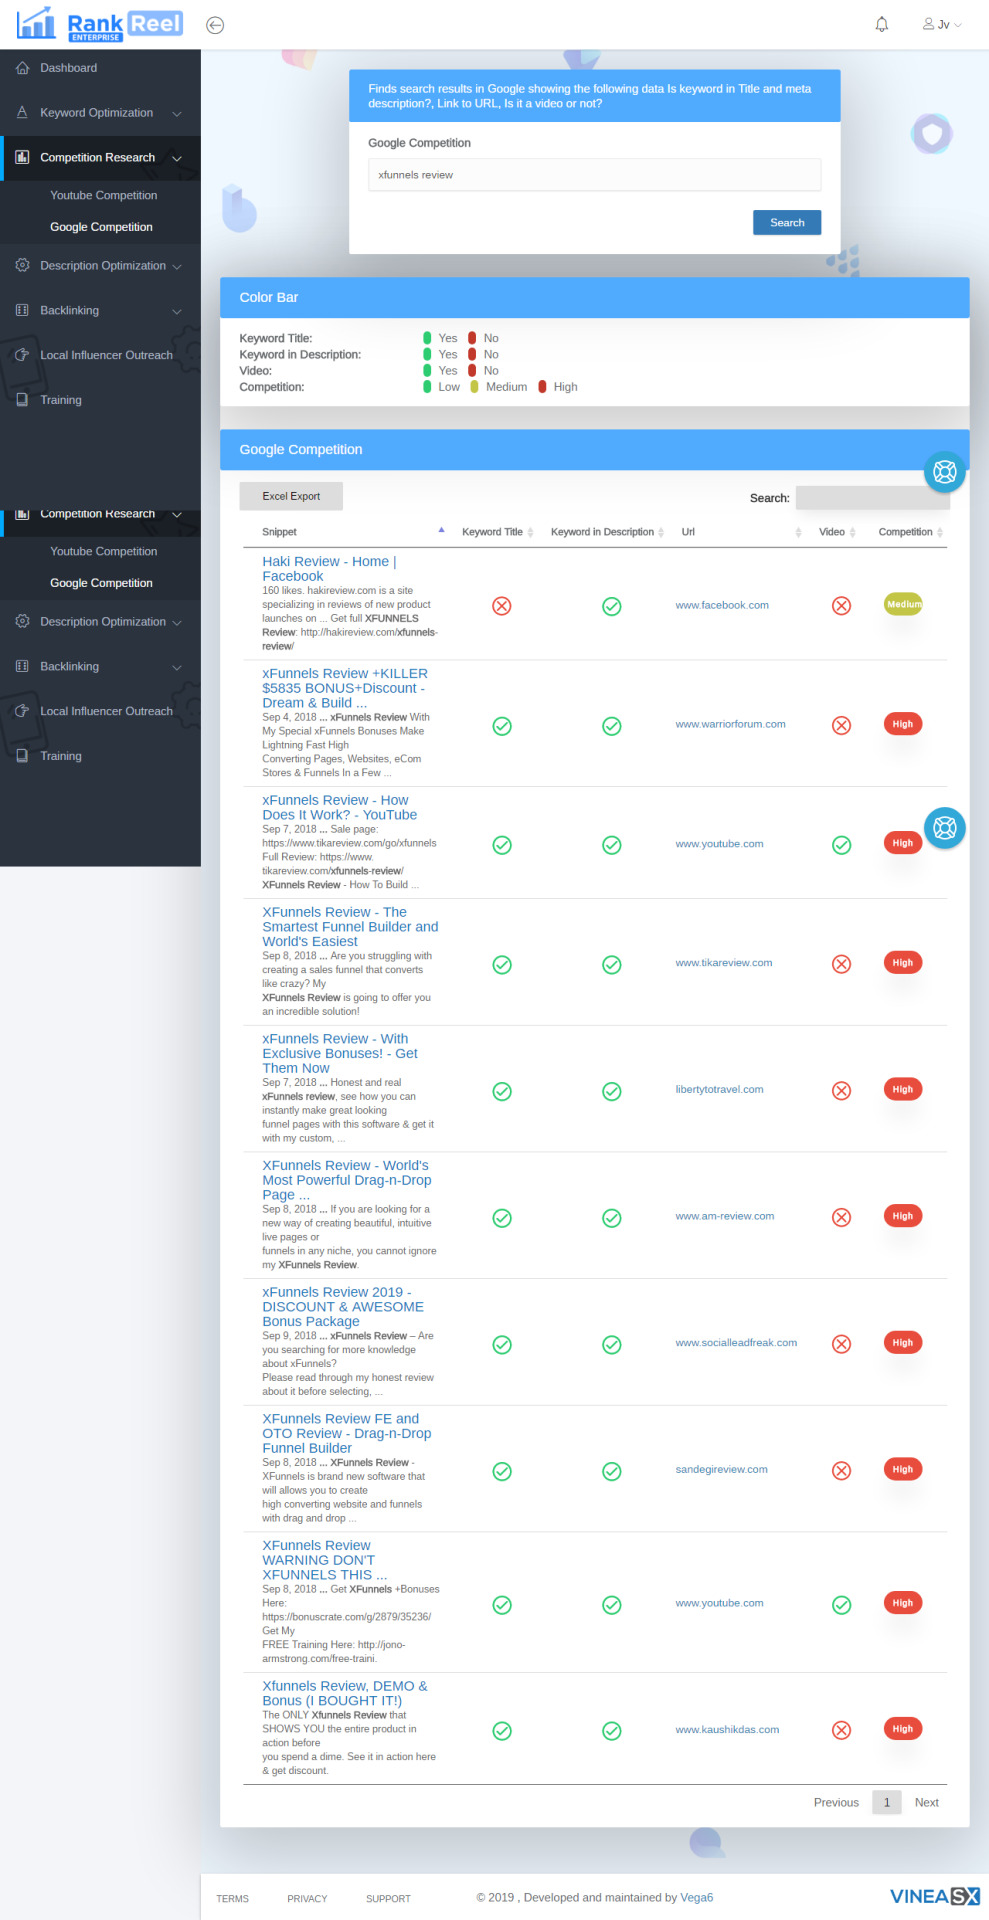This screenshot has height=1920, width=989.
Task: Expand top Backlinking chevron
Action: 177,311
